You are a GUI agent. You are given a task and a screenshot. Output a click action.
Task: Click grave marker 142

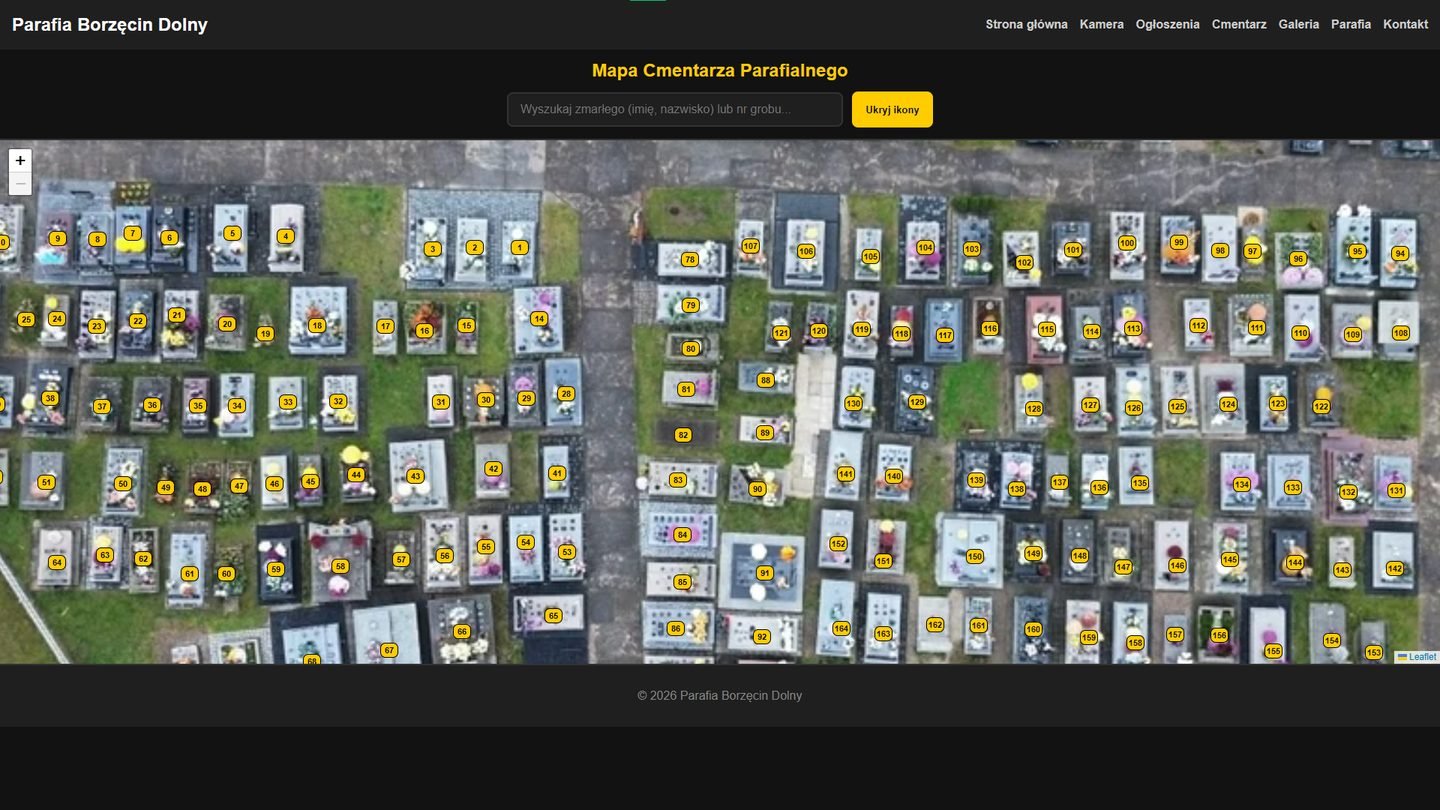(x=1395, y=568)
